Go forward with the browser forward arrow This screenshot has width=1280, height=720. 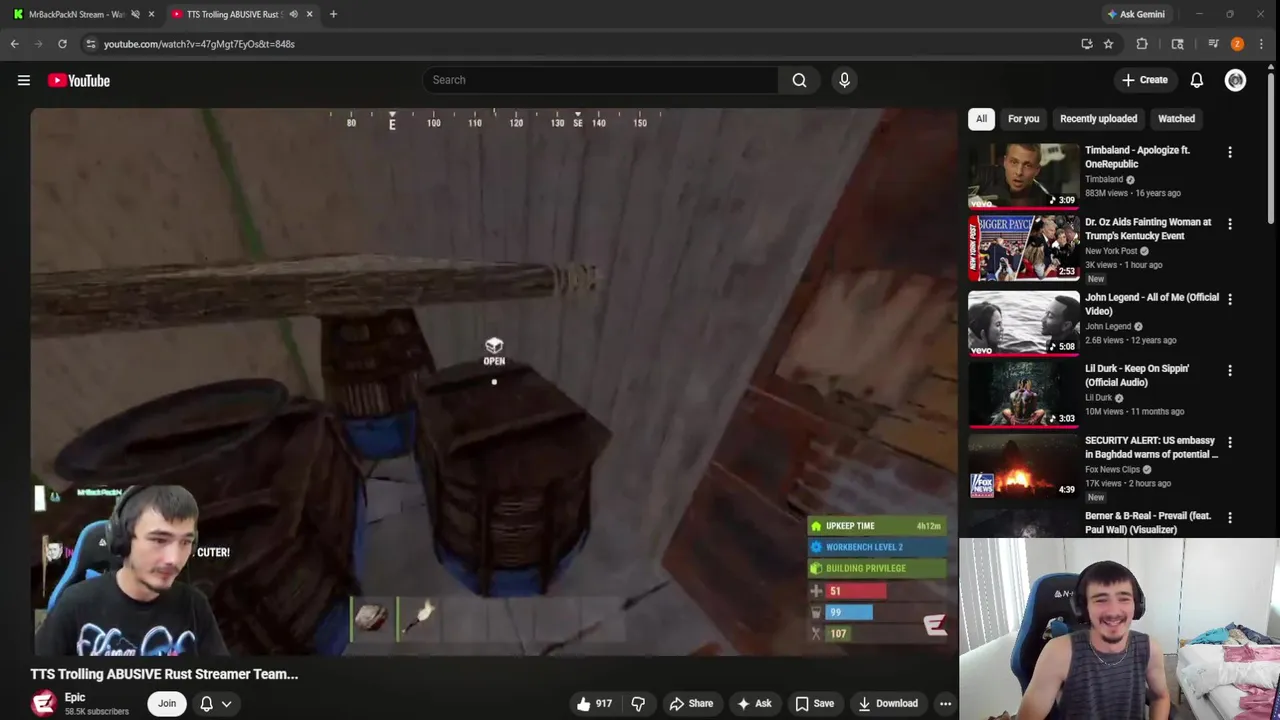pos(39,44)
